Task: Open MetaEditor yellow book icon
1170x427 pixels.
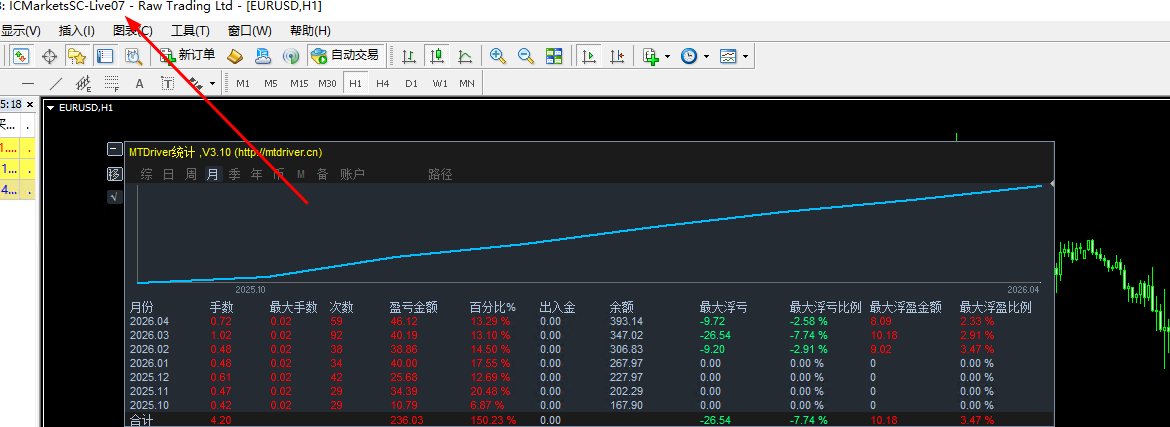Action: click(x=236, y=56)
